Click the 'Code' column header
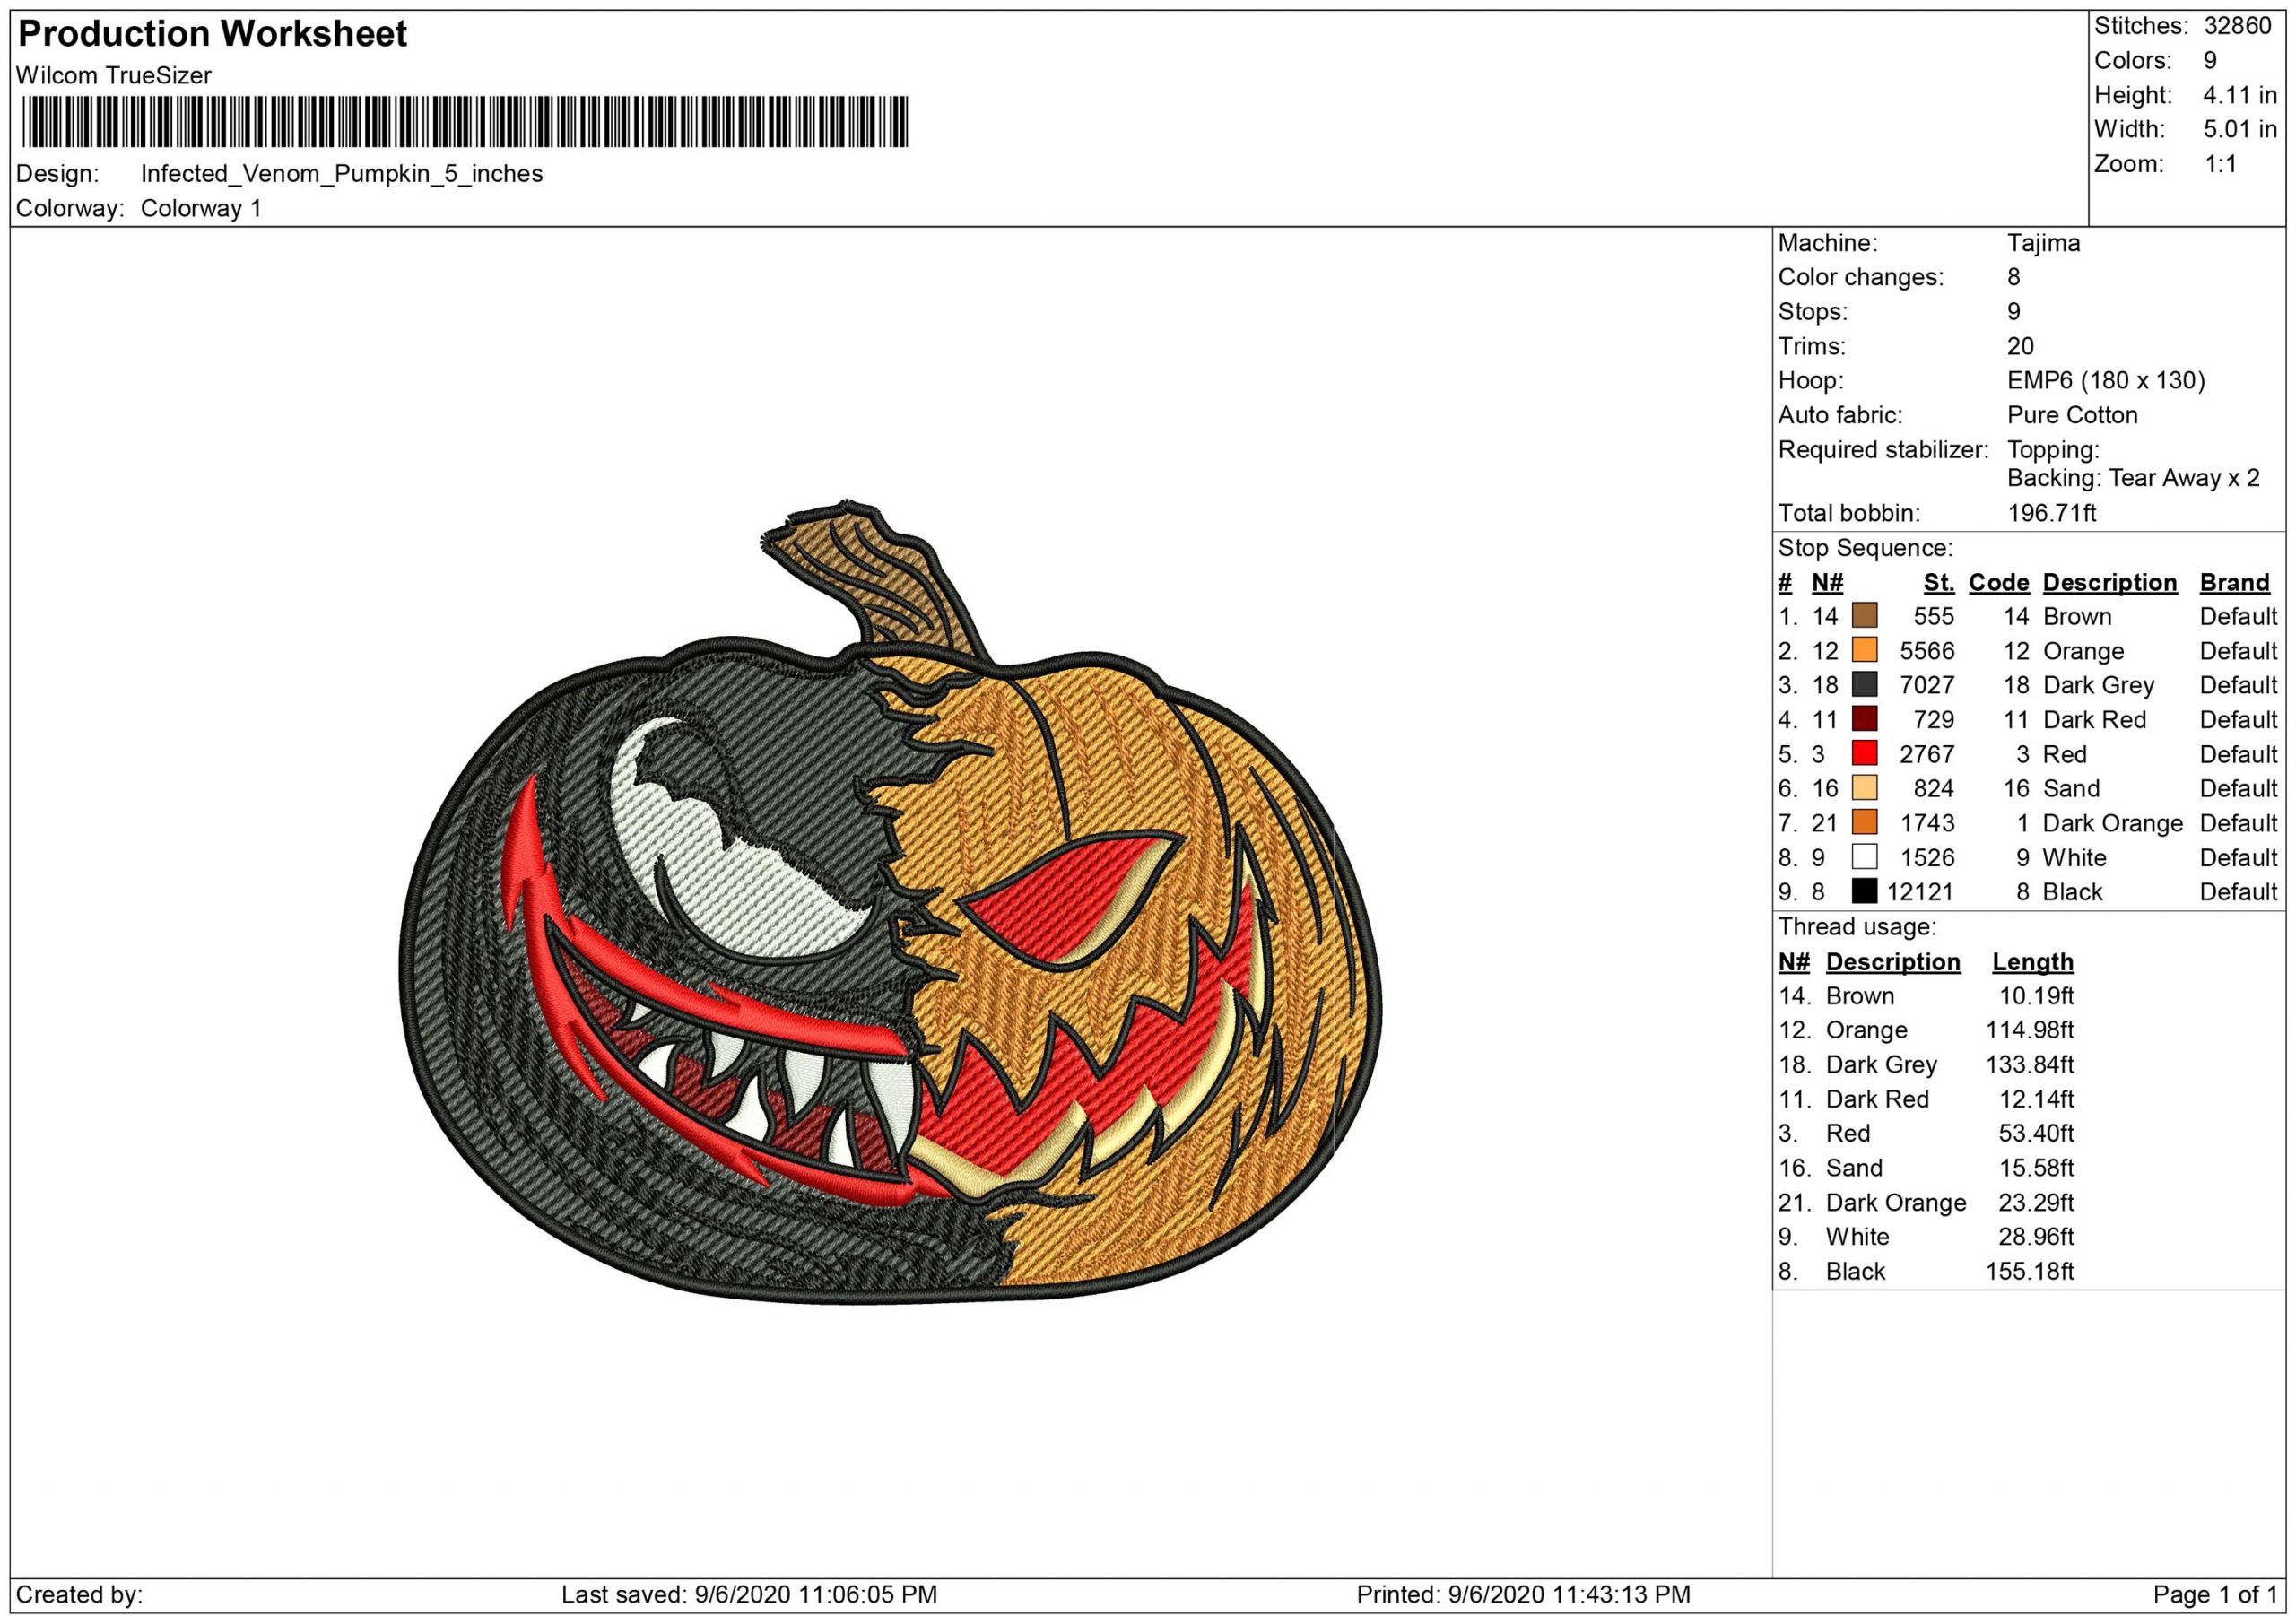2296x1616 pixels. tap(1998, 582)
